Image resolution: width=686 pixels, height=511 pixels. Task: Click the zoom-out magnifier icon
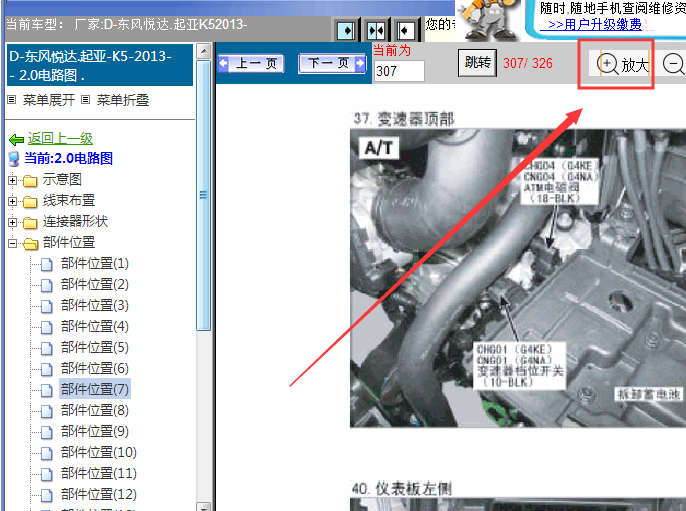[674, 64]
